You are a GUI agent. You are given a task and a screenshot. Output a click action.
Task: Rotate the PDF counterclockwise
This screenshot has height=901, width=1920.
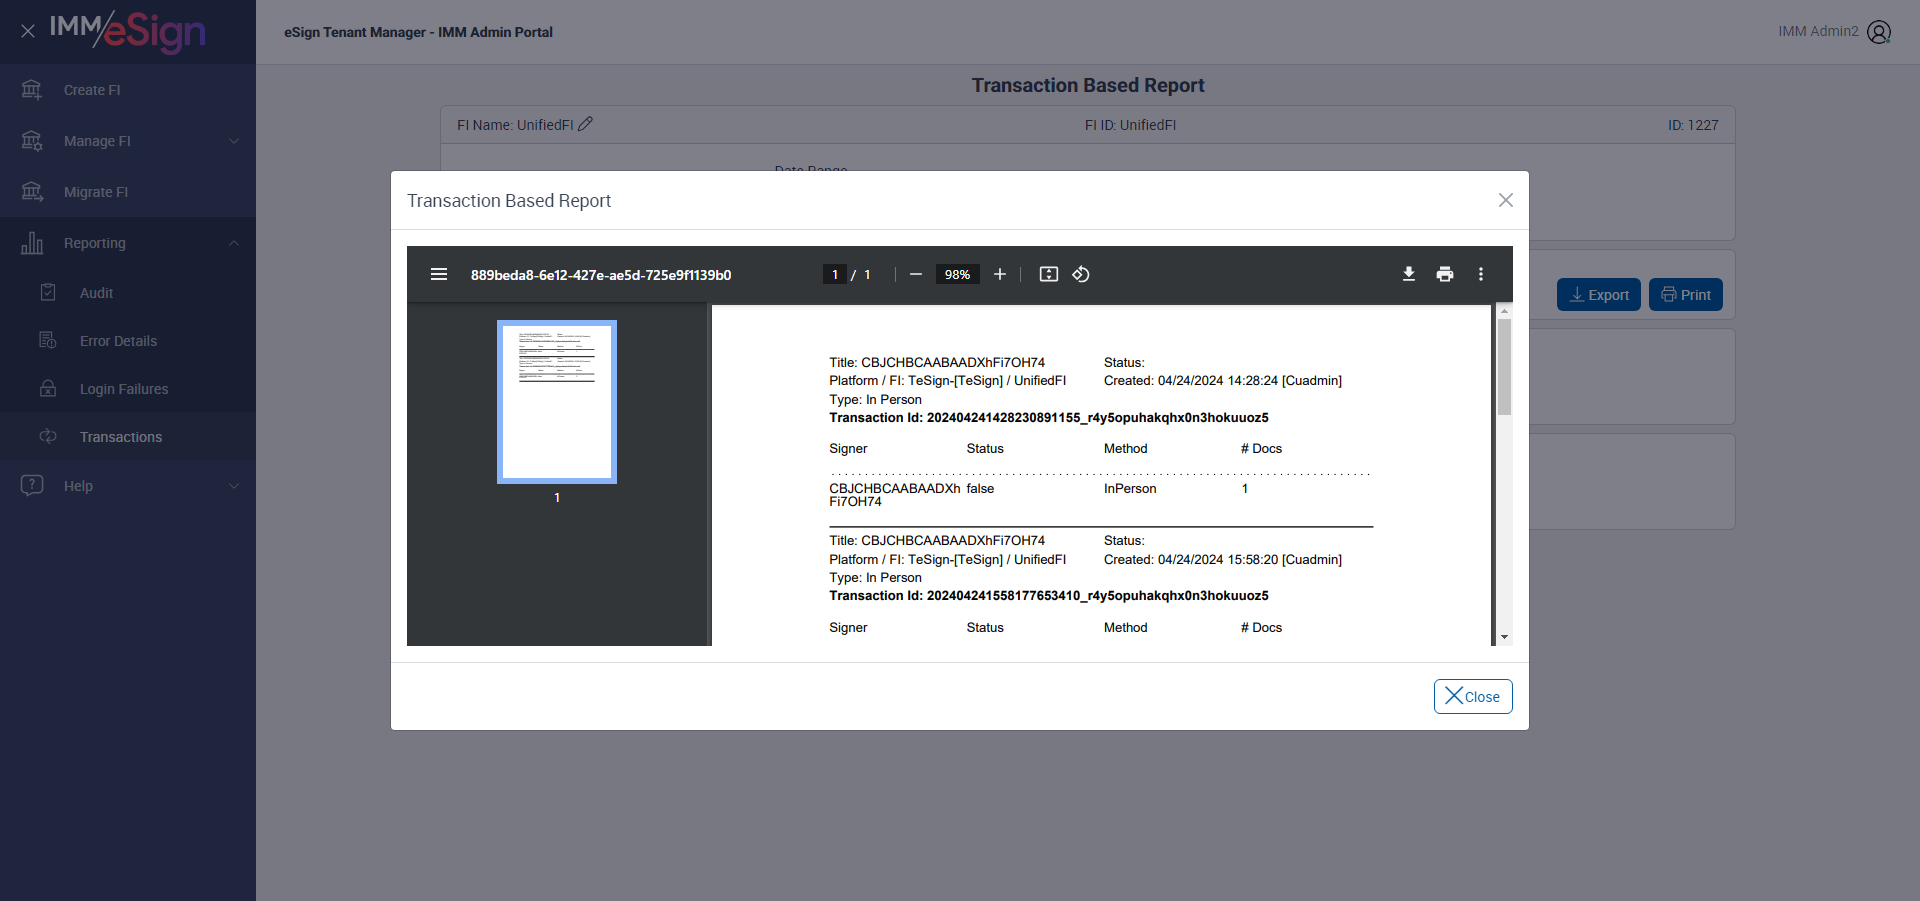point(1081,274)
